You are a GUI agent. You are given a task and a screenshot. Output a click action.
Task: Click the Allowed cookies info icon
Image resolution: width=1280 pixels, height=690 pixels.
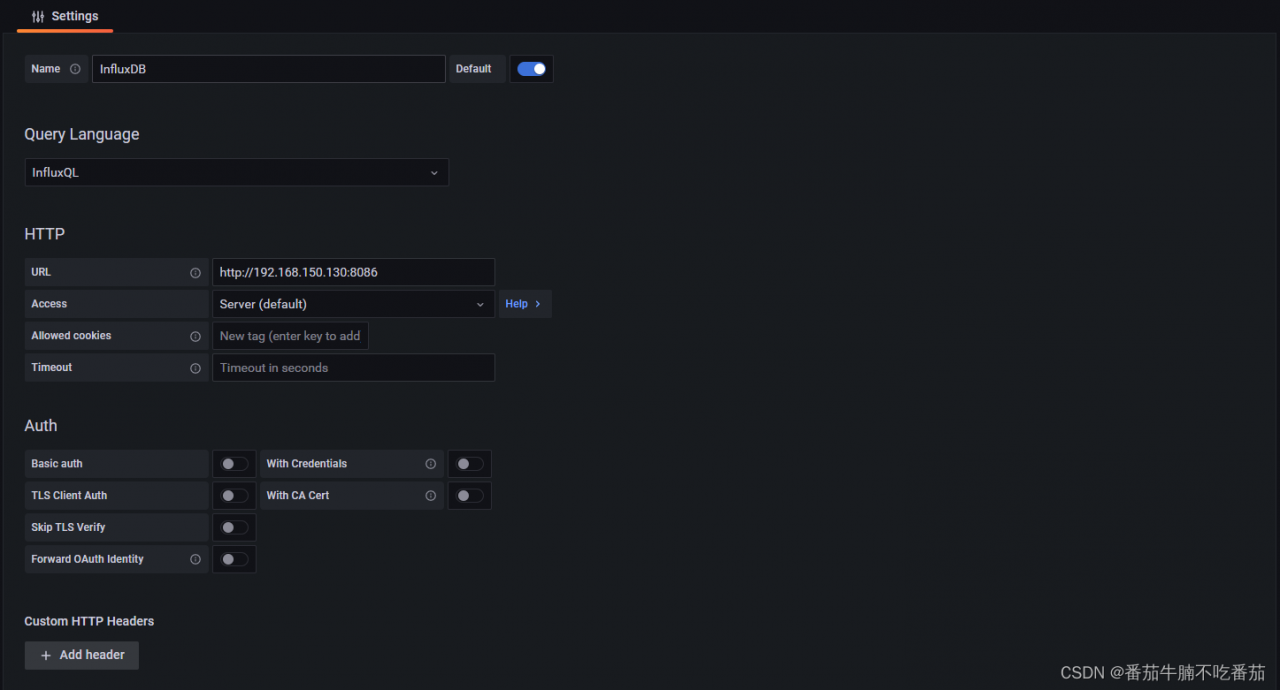coord(195,336)
